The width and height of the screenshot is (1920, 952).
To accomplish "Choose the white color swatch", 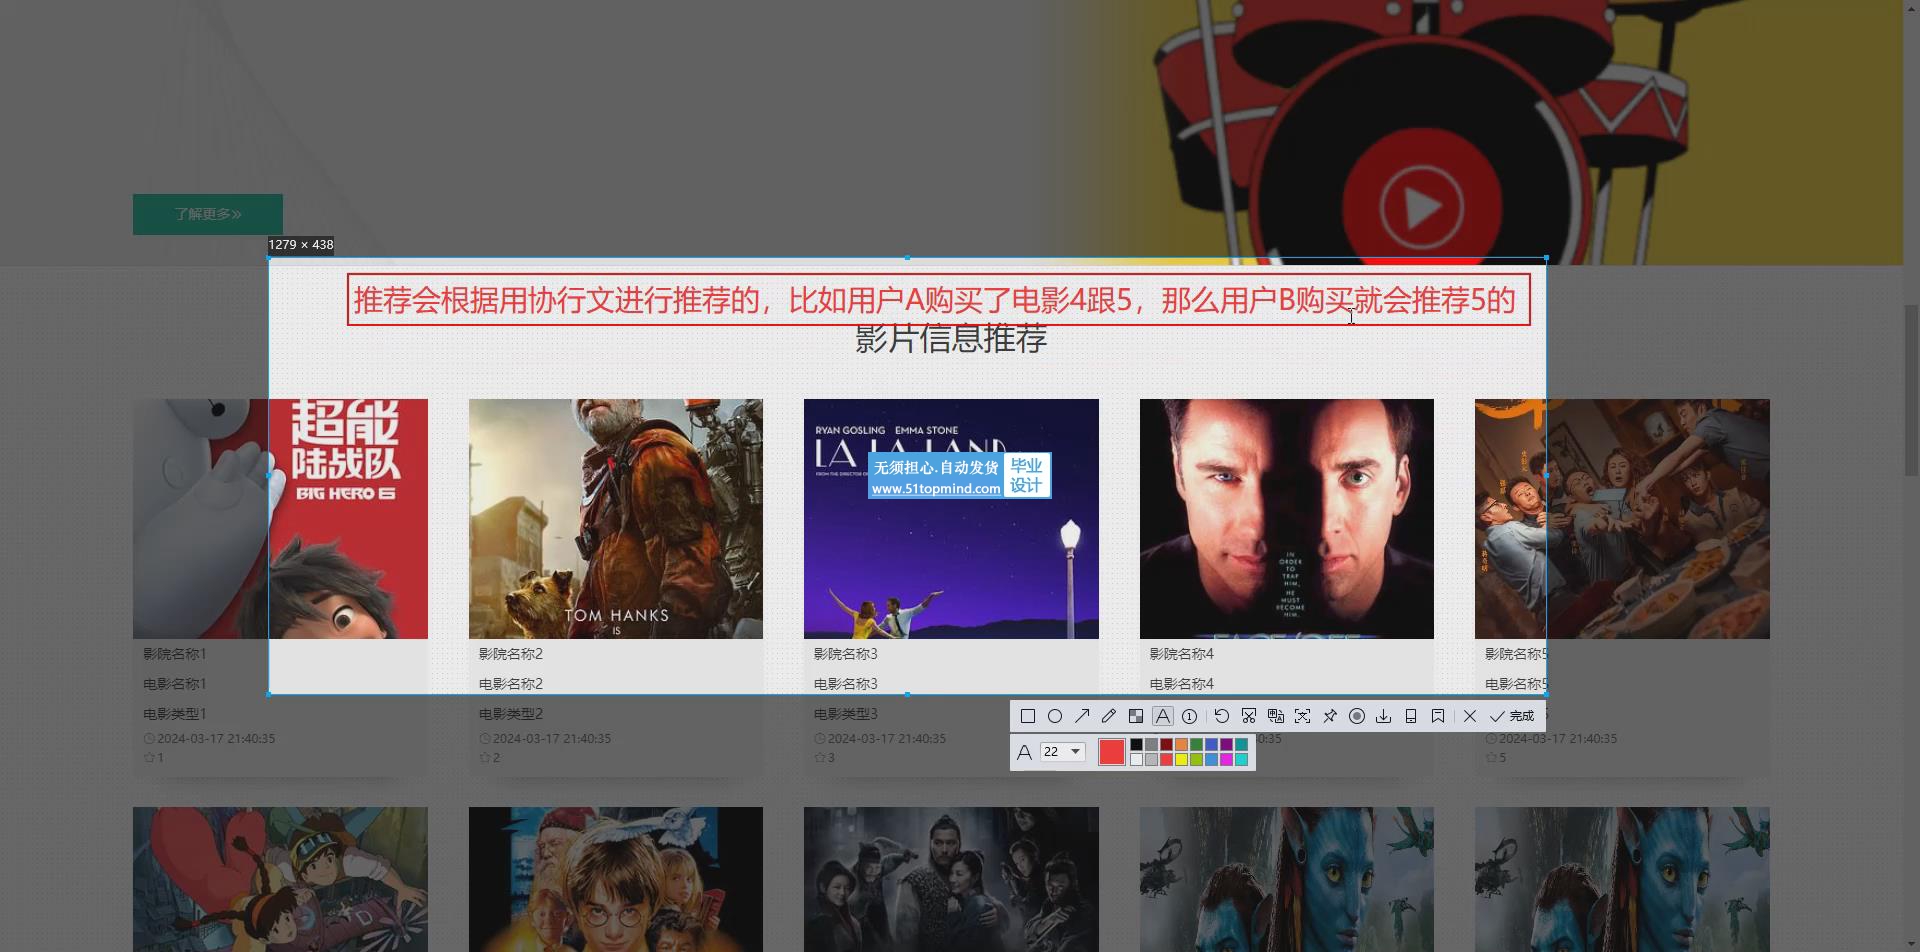I will 1136,760.
